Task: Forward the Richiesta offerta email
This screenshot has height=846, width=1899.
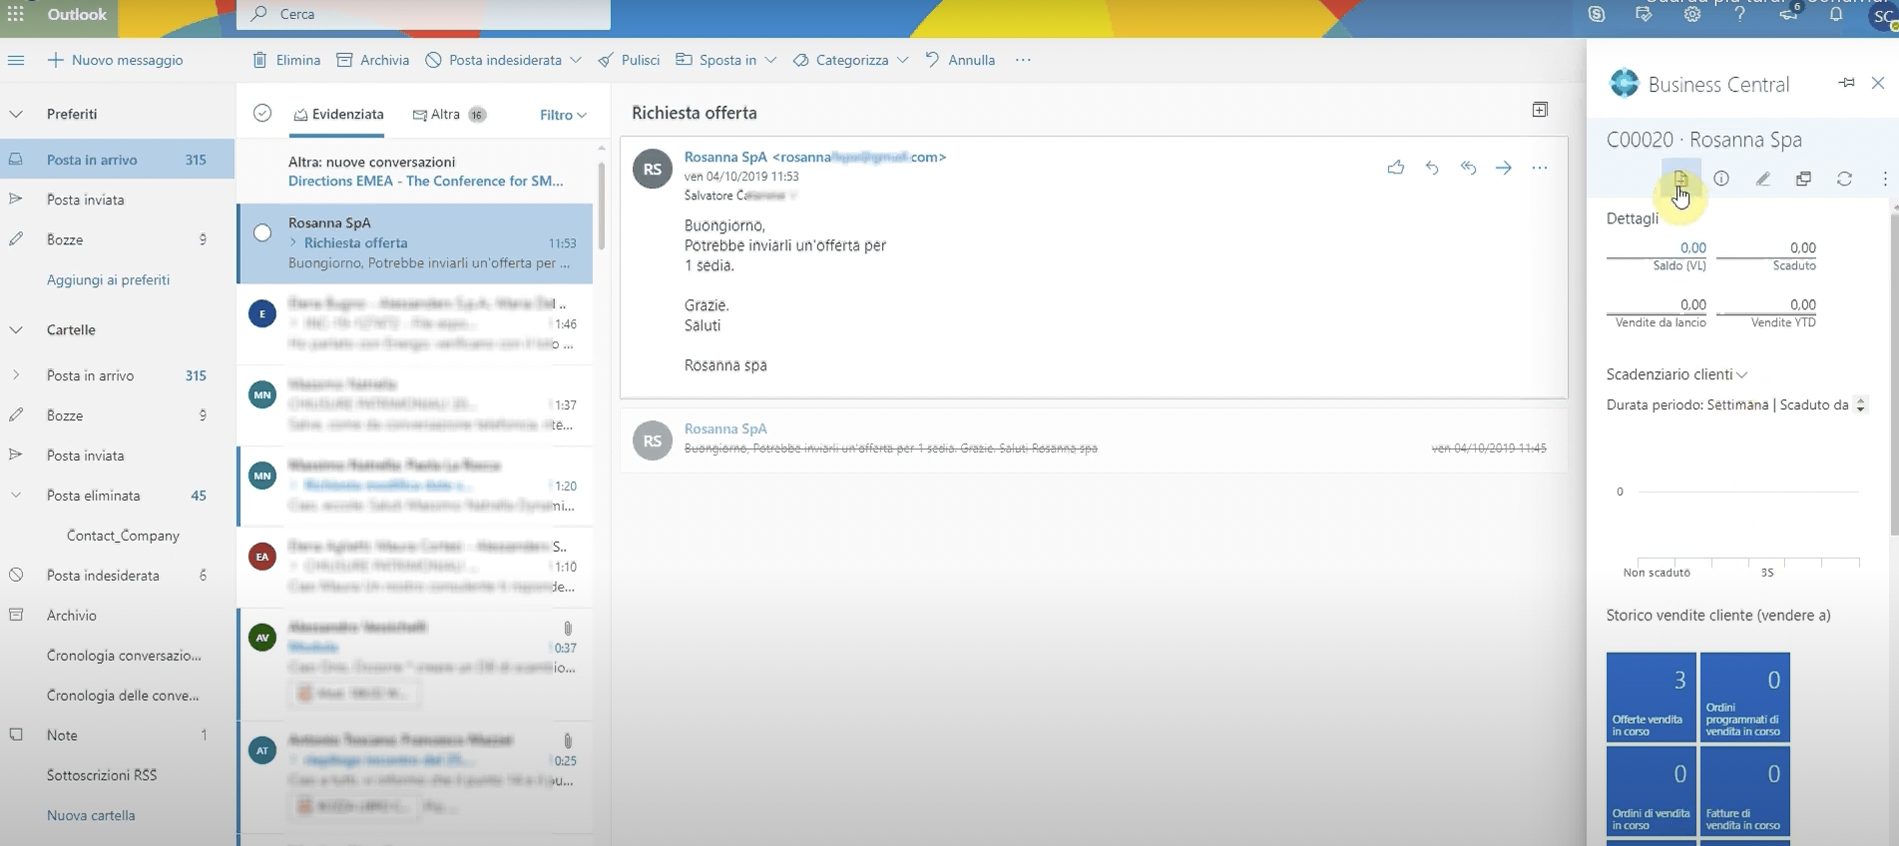Action: coord(1503,168)
